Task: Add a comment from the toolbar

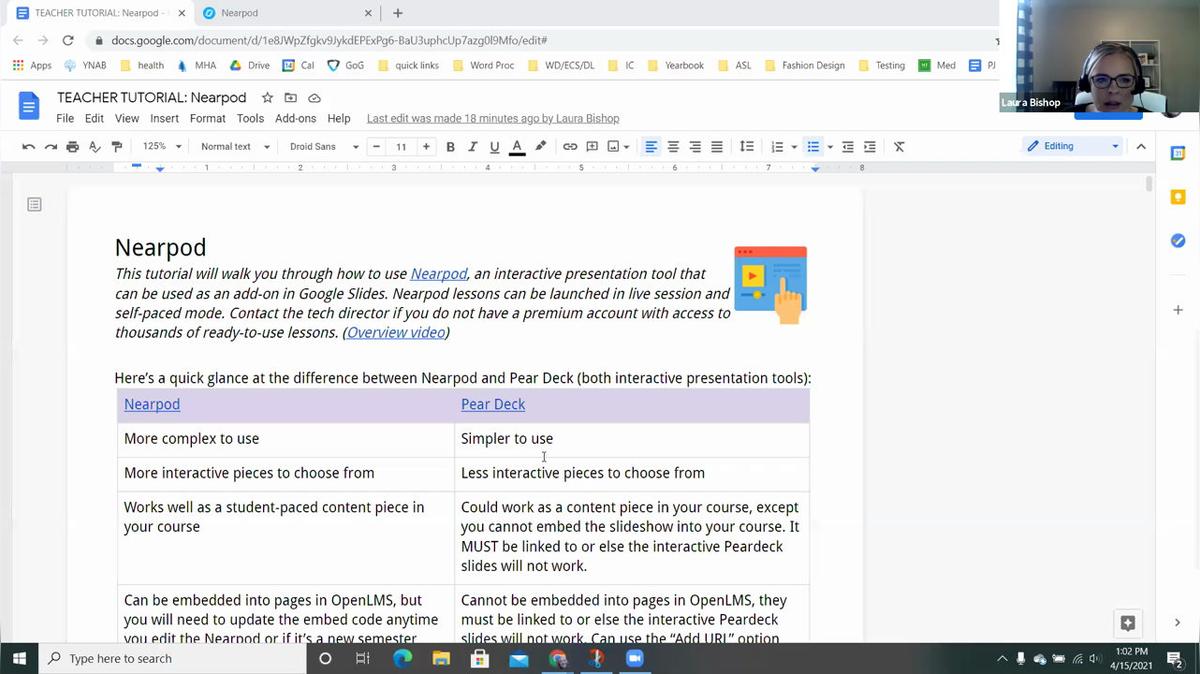Action: 592,147
